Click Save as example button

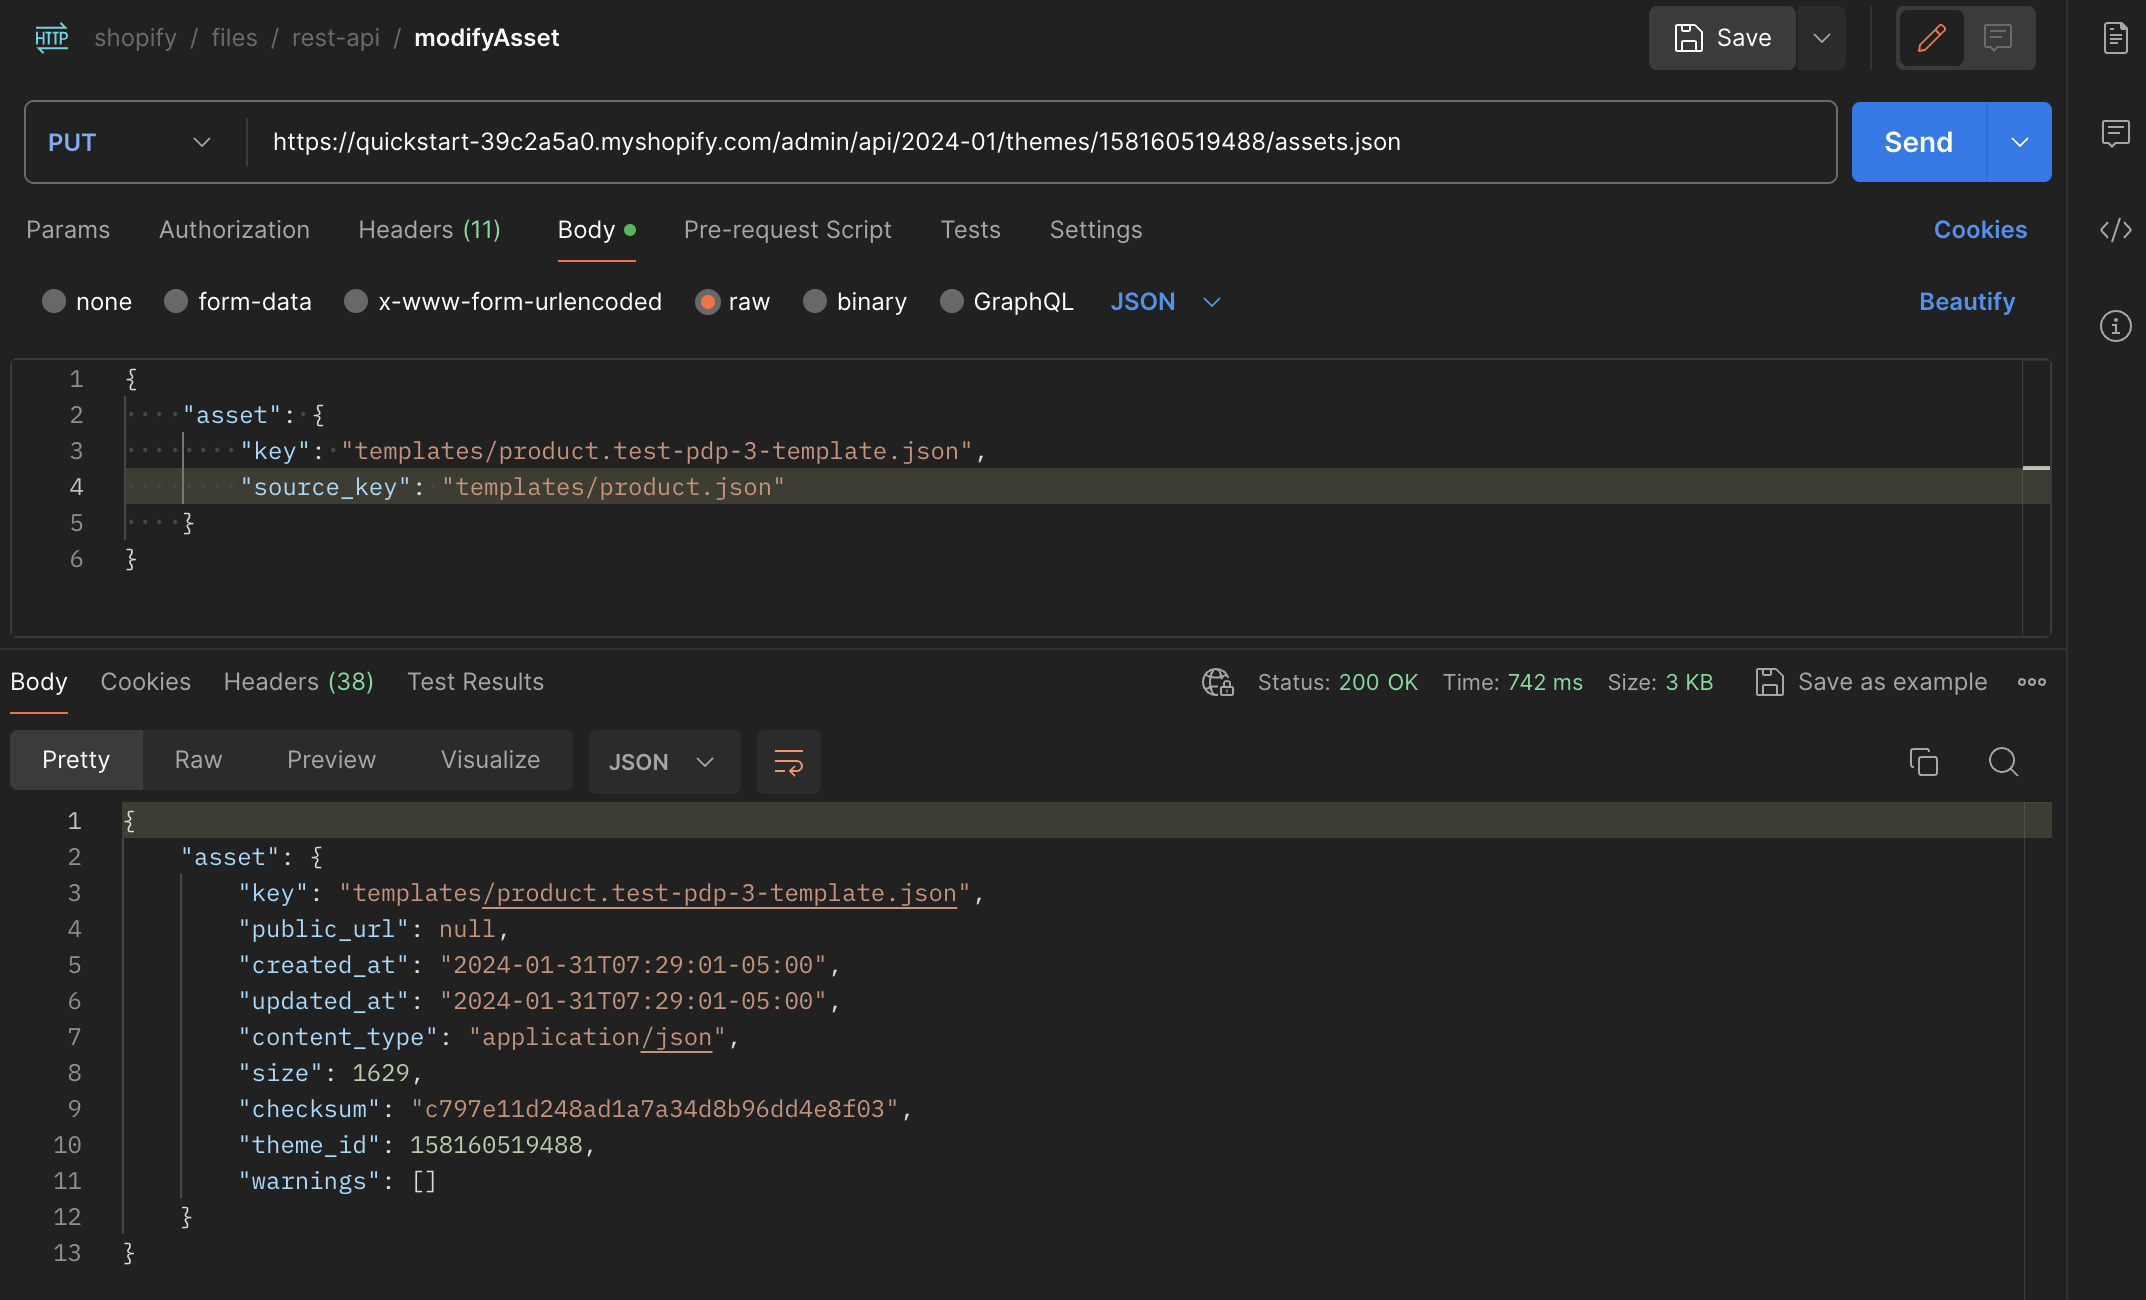pyautogui.click(x=1871, y=682)
